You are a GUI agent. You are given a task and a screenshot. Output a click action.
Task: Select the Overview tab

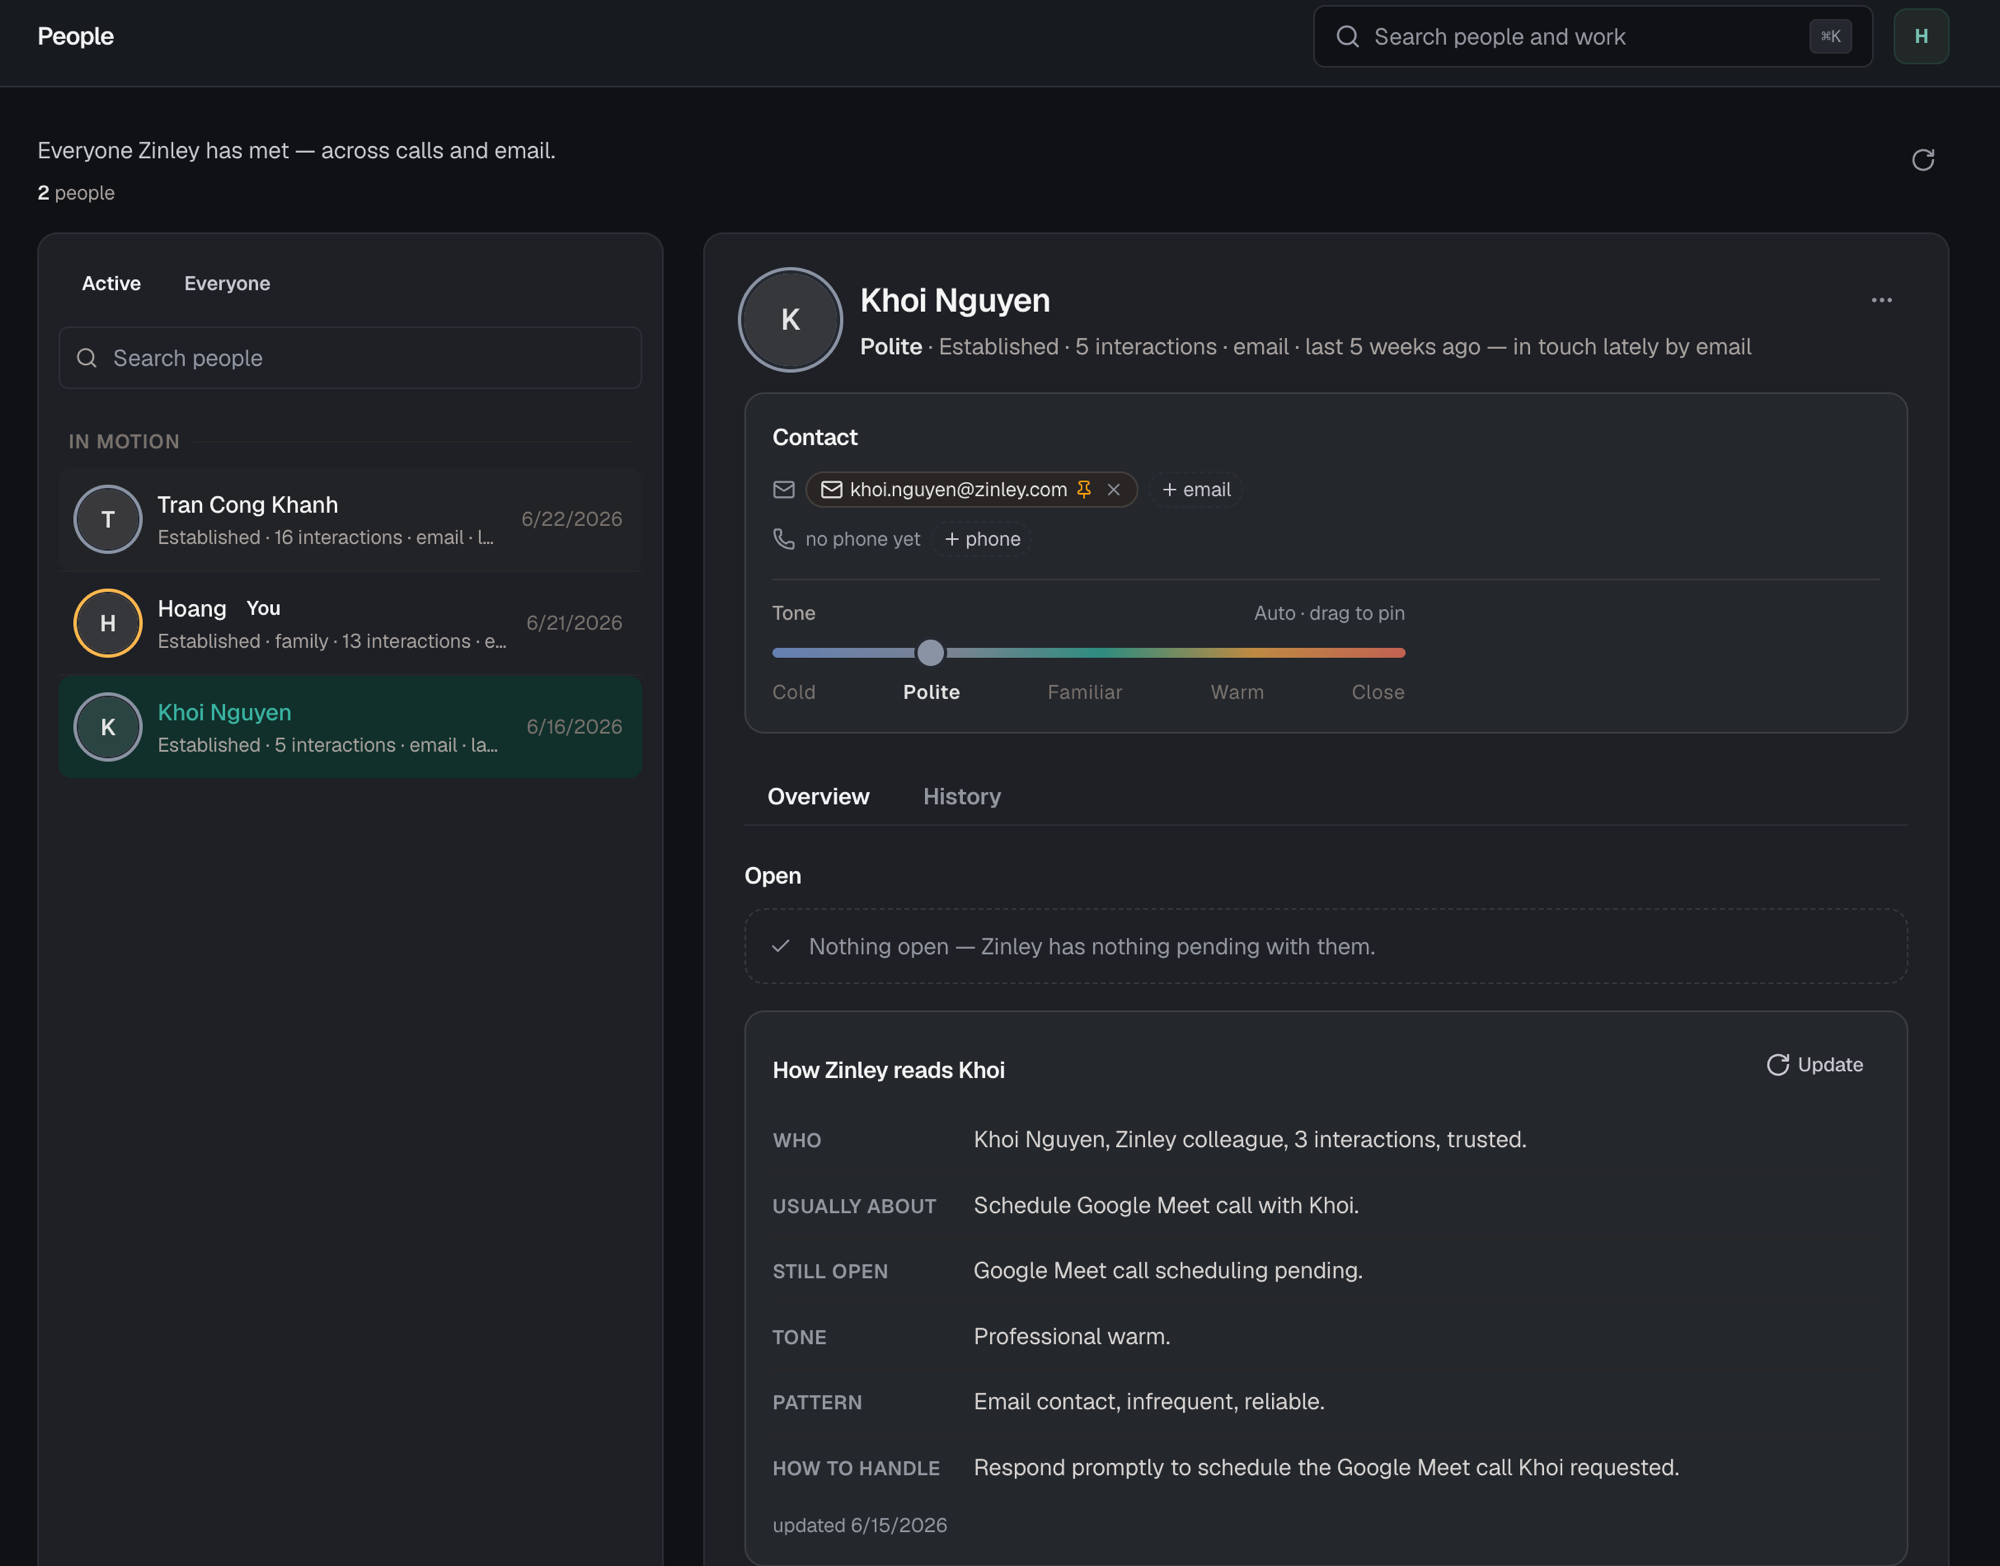818,797
